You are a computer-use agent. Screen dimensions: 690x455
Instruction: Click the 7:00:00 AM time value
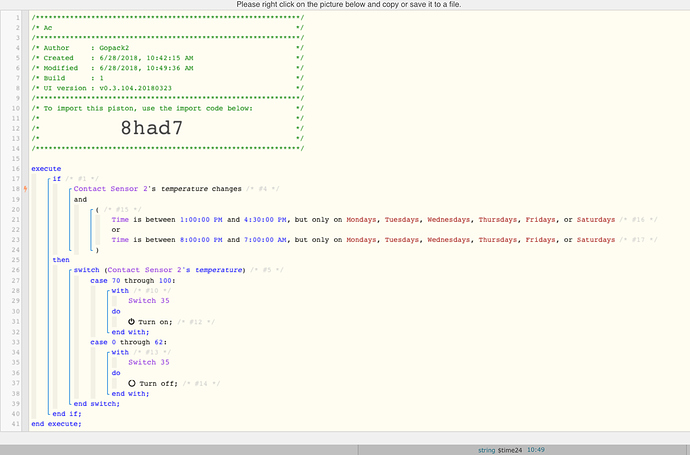[265, 240]
